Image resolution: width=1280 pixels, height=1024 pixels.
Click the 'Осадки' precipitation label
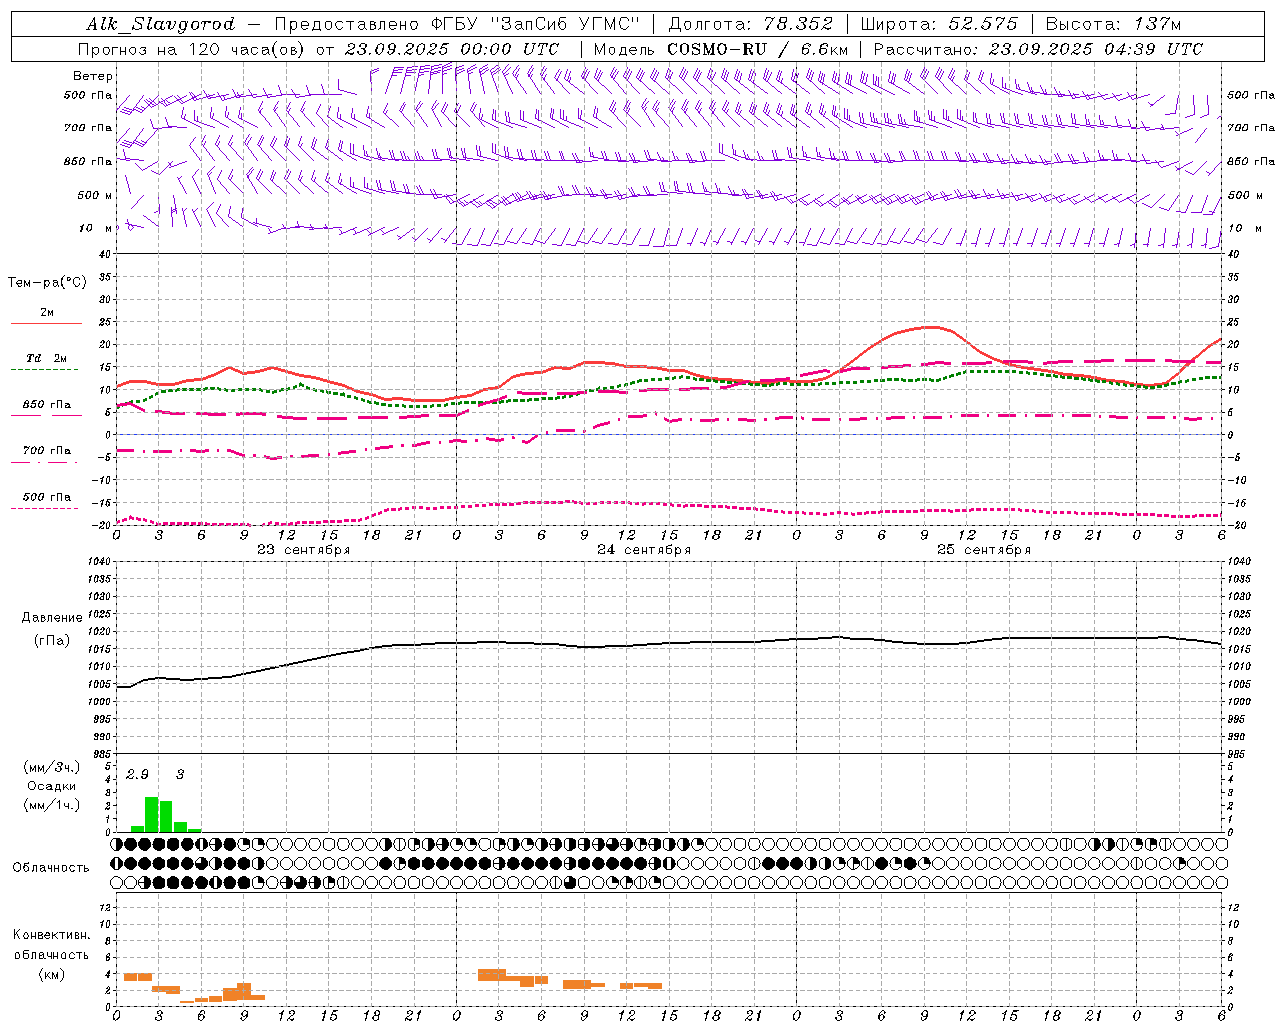click(51, 786)
